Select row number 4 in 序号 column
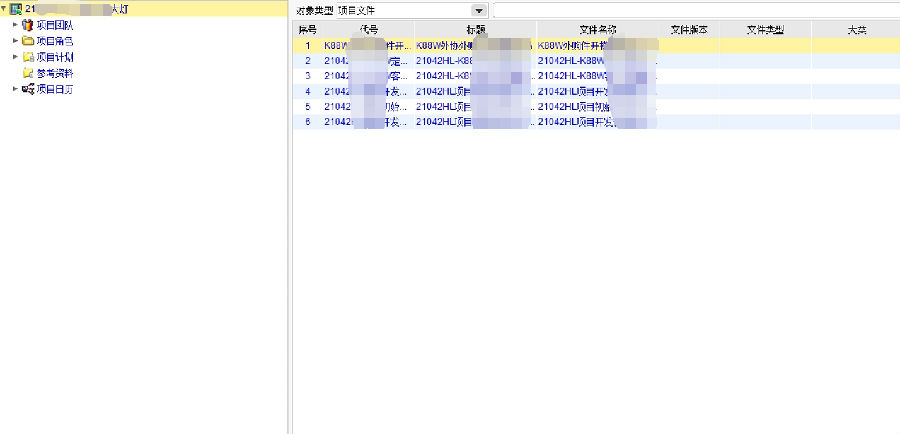The width and height of the screenshot is (900, 434). 308,91
